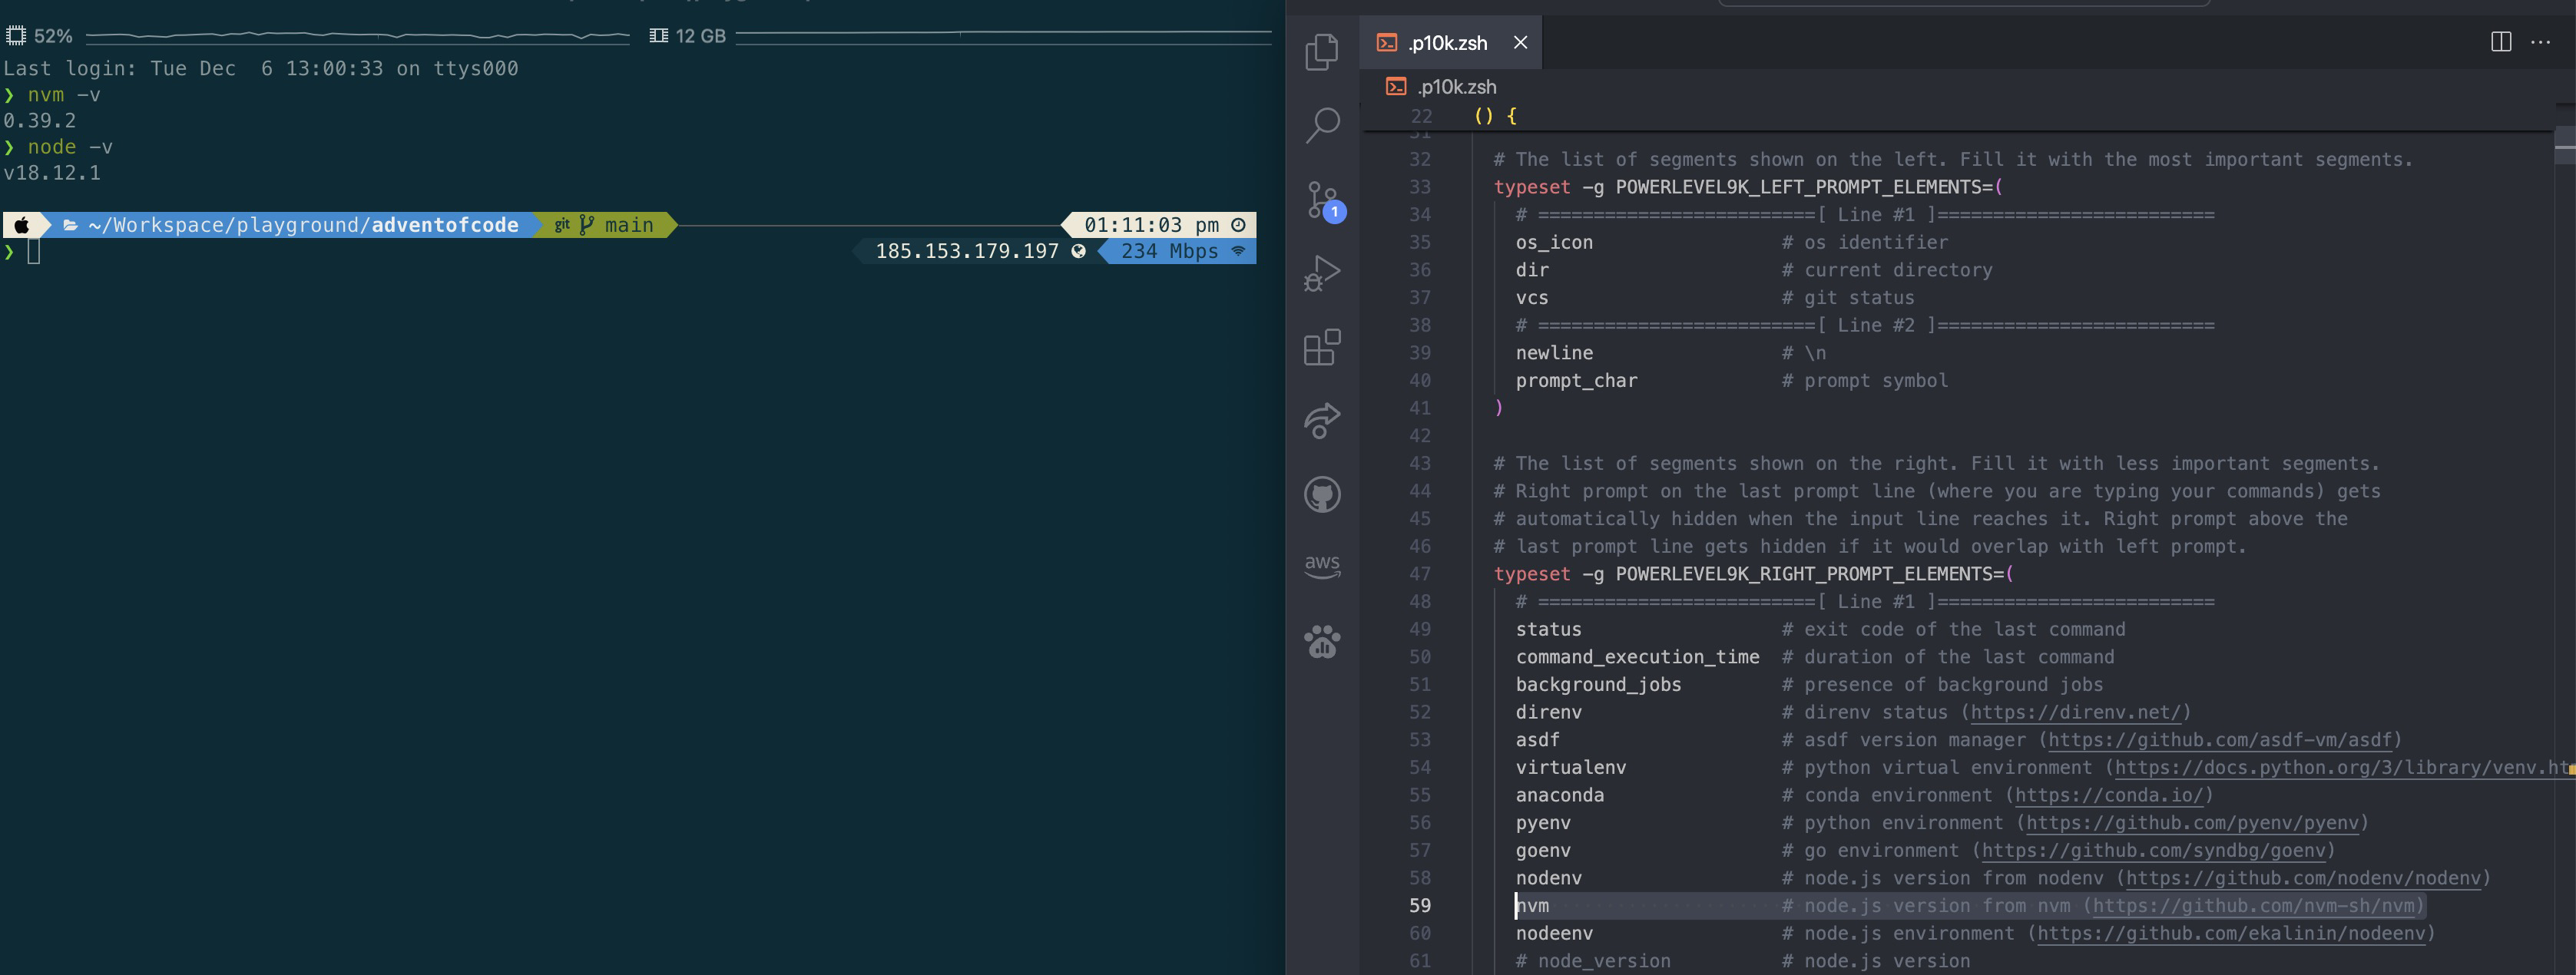
Task: Open the Run and Debug panel
Action: point(1322,272)
